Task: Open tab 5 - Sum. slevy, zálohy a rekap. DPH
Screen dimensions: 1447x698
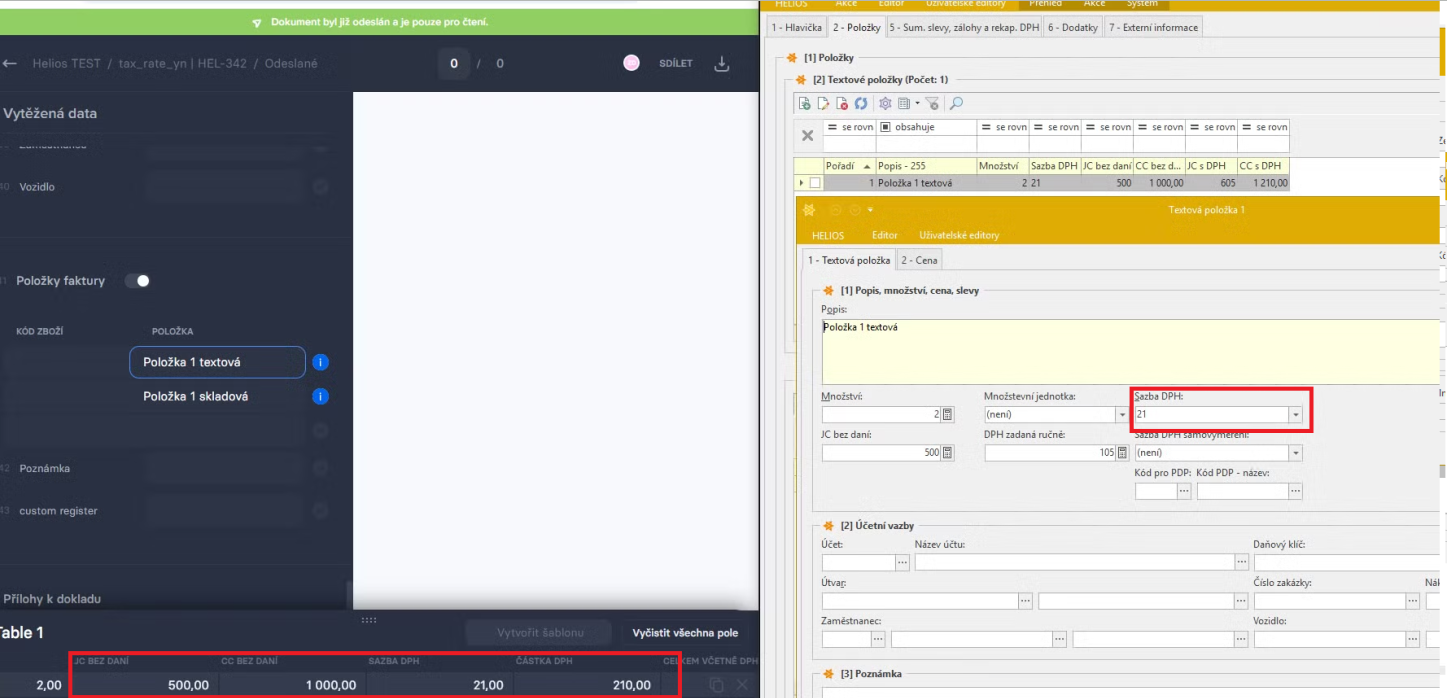Action: click(x=964, y=28)
